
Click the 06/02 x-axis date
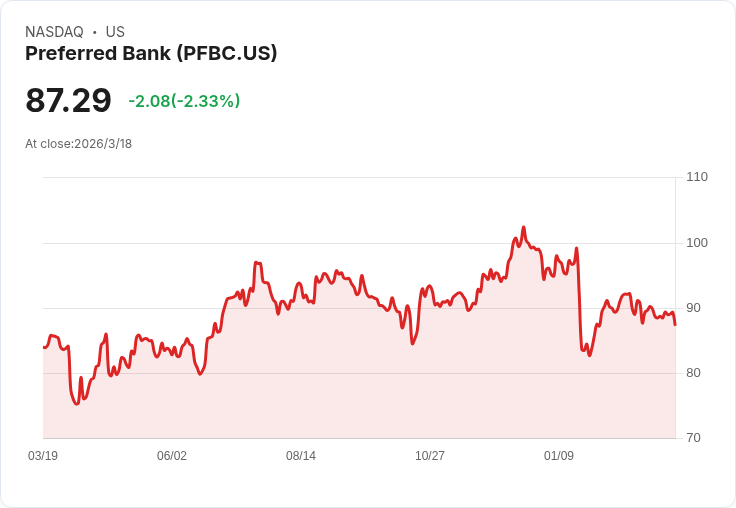coord(172,456)
